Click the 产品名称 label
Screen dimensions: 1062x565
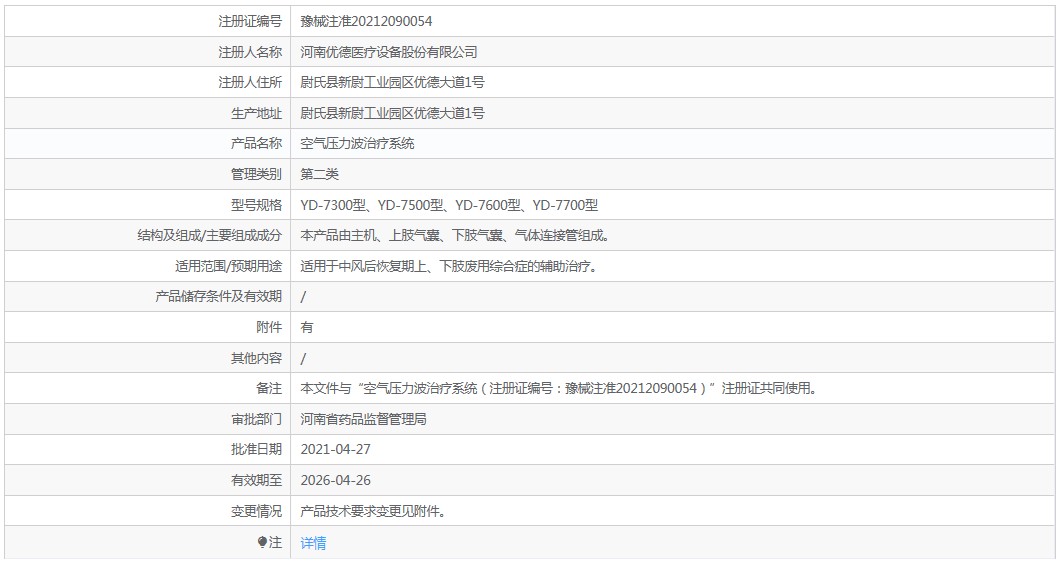[256, 143]
